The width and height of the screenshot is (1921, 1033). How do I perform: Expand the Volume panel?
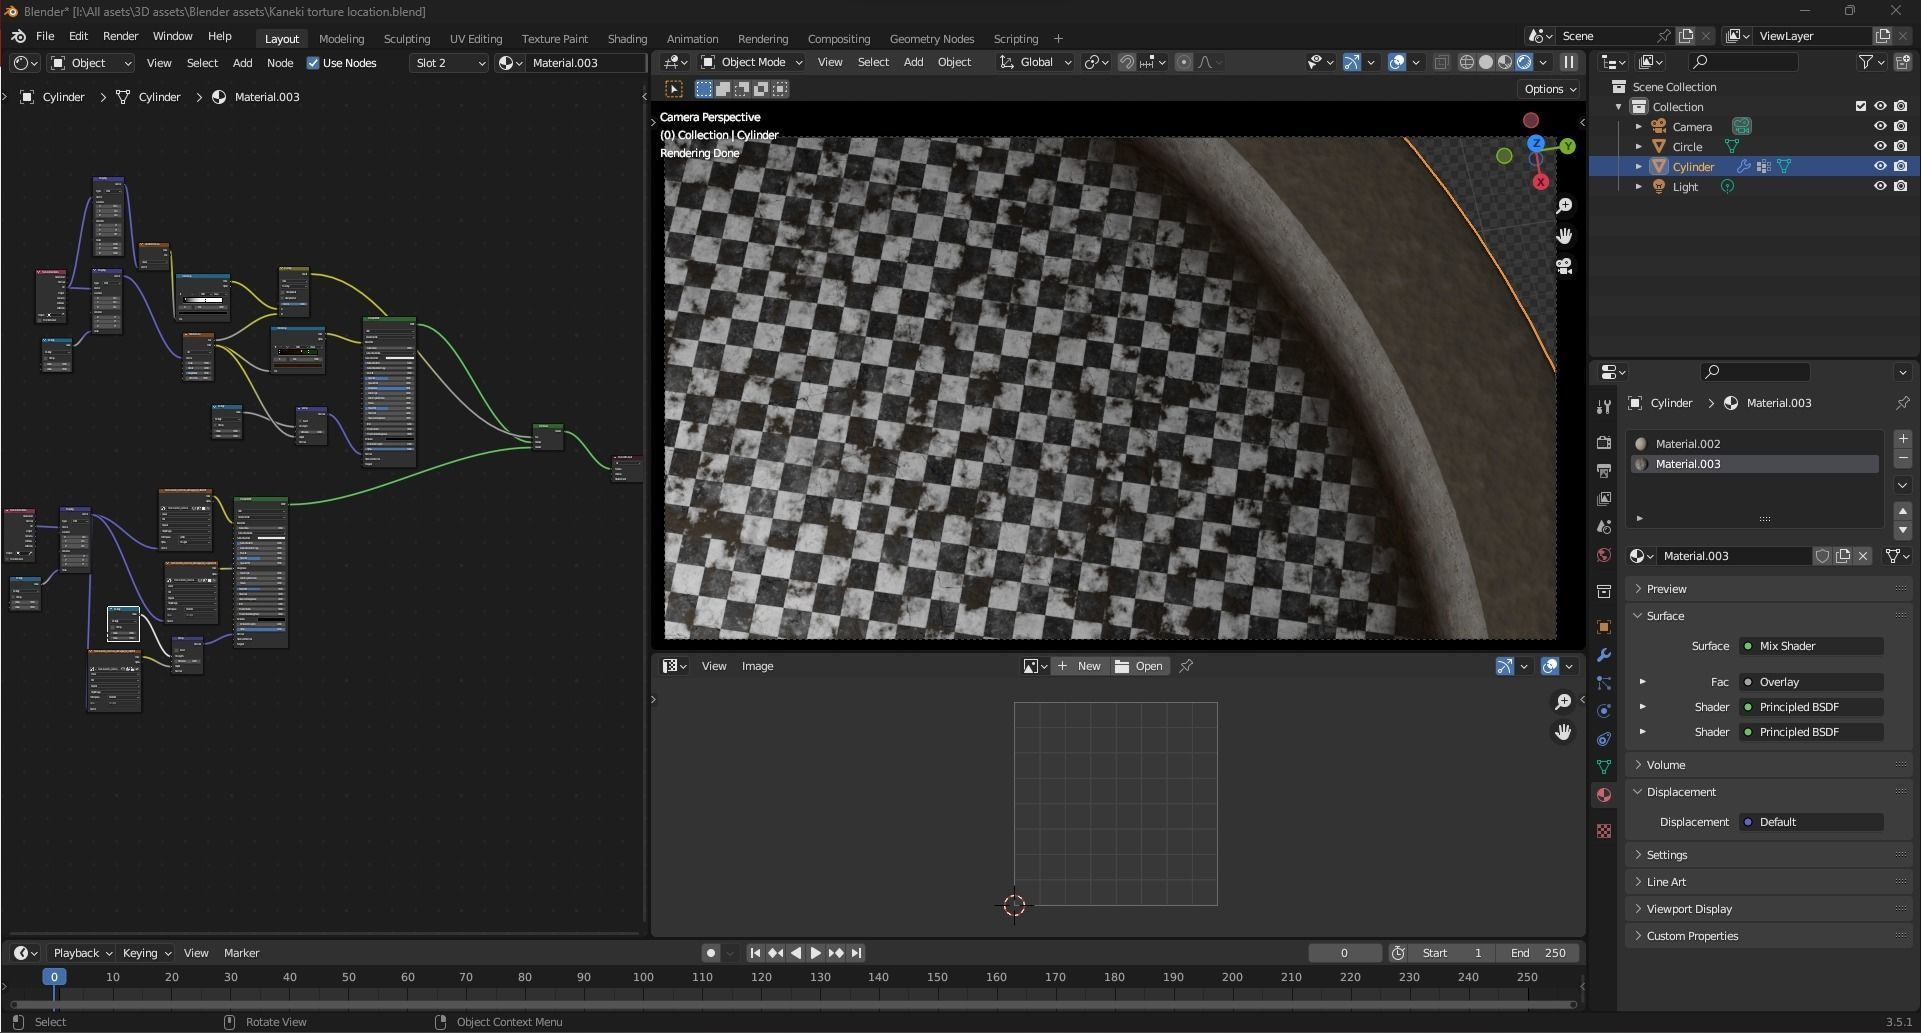1666,765
